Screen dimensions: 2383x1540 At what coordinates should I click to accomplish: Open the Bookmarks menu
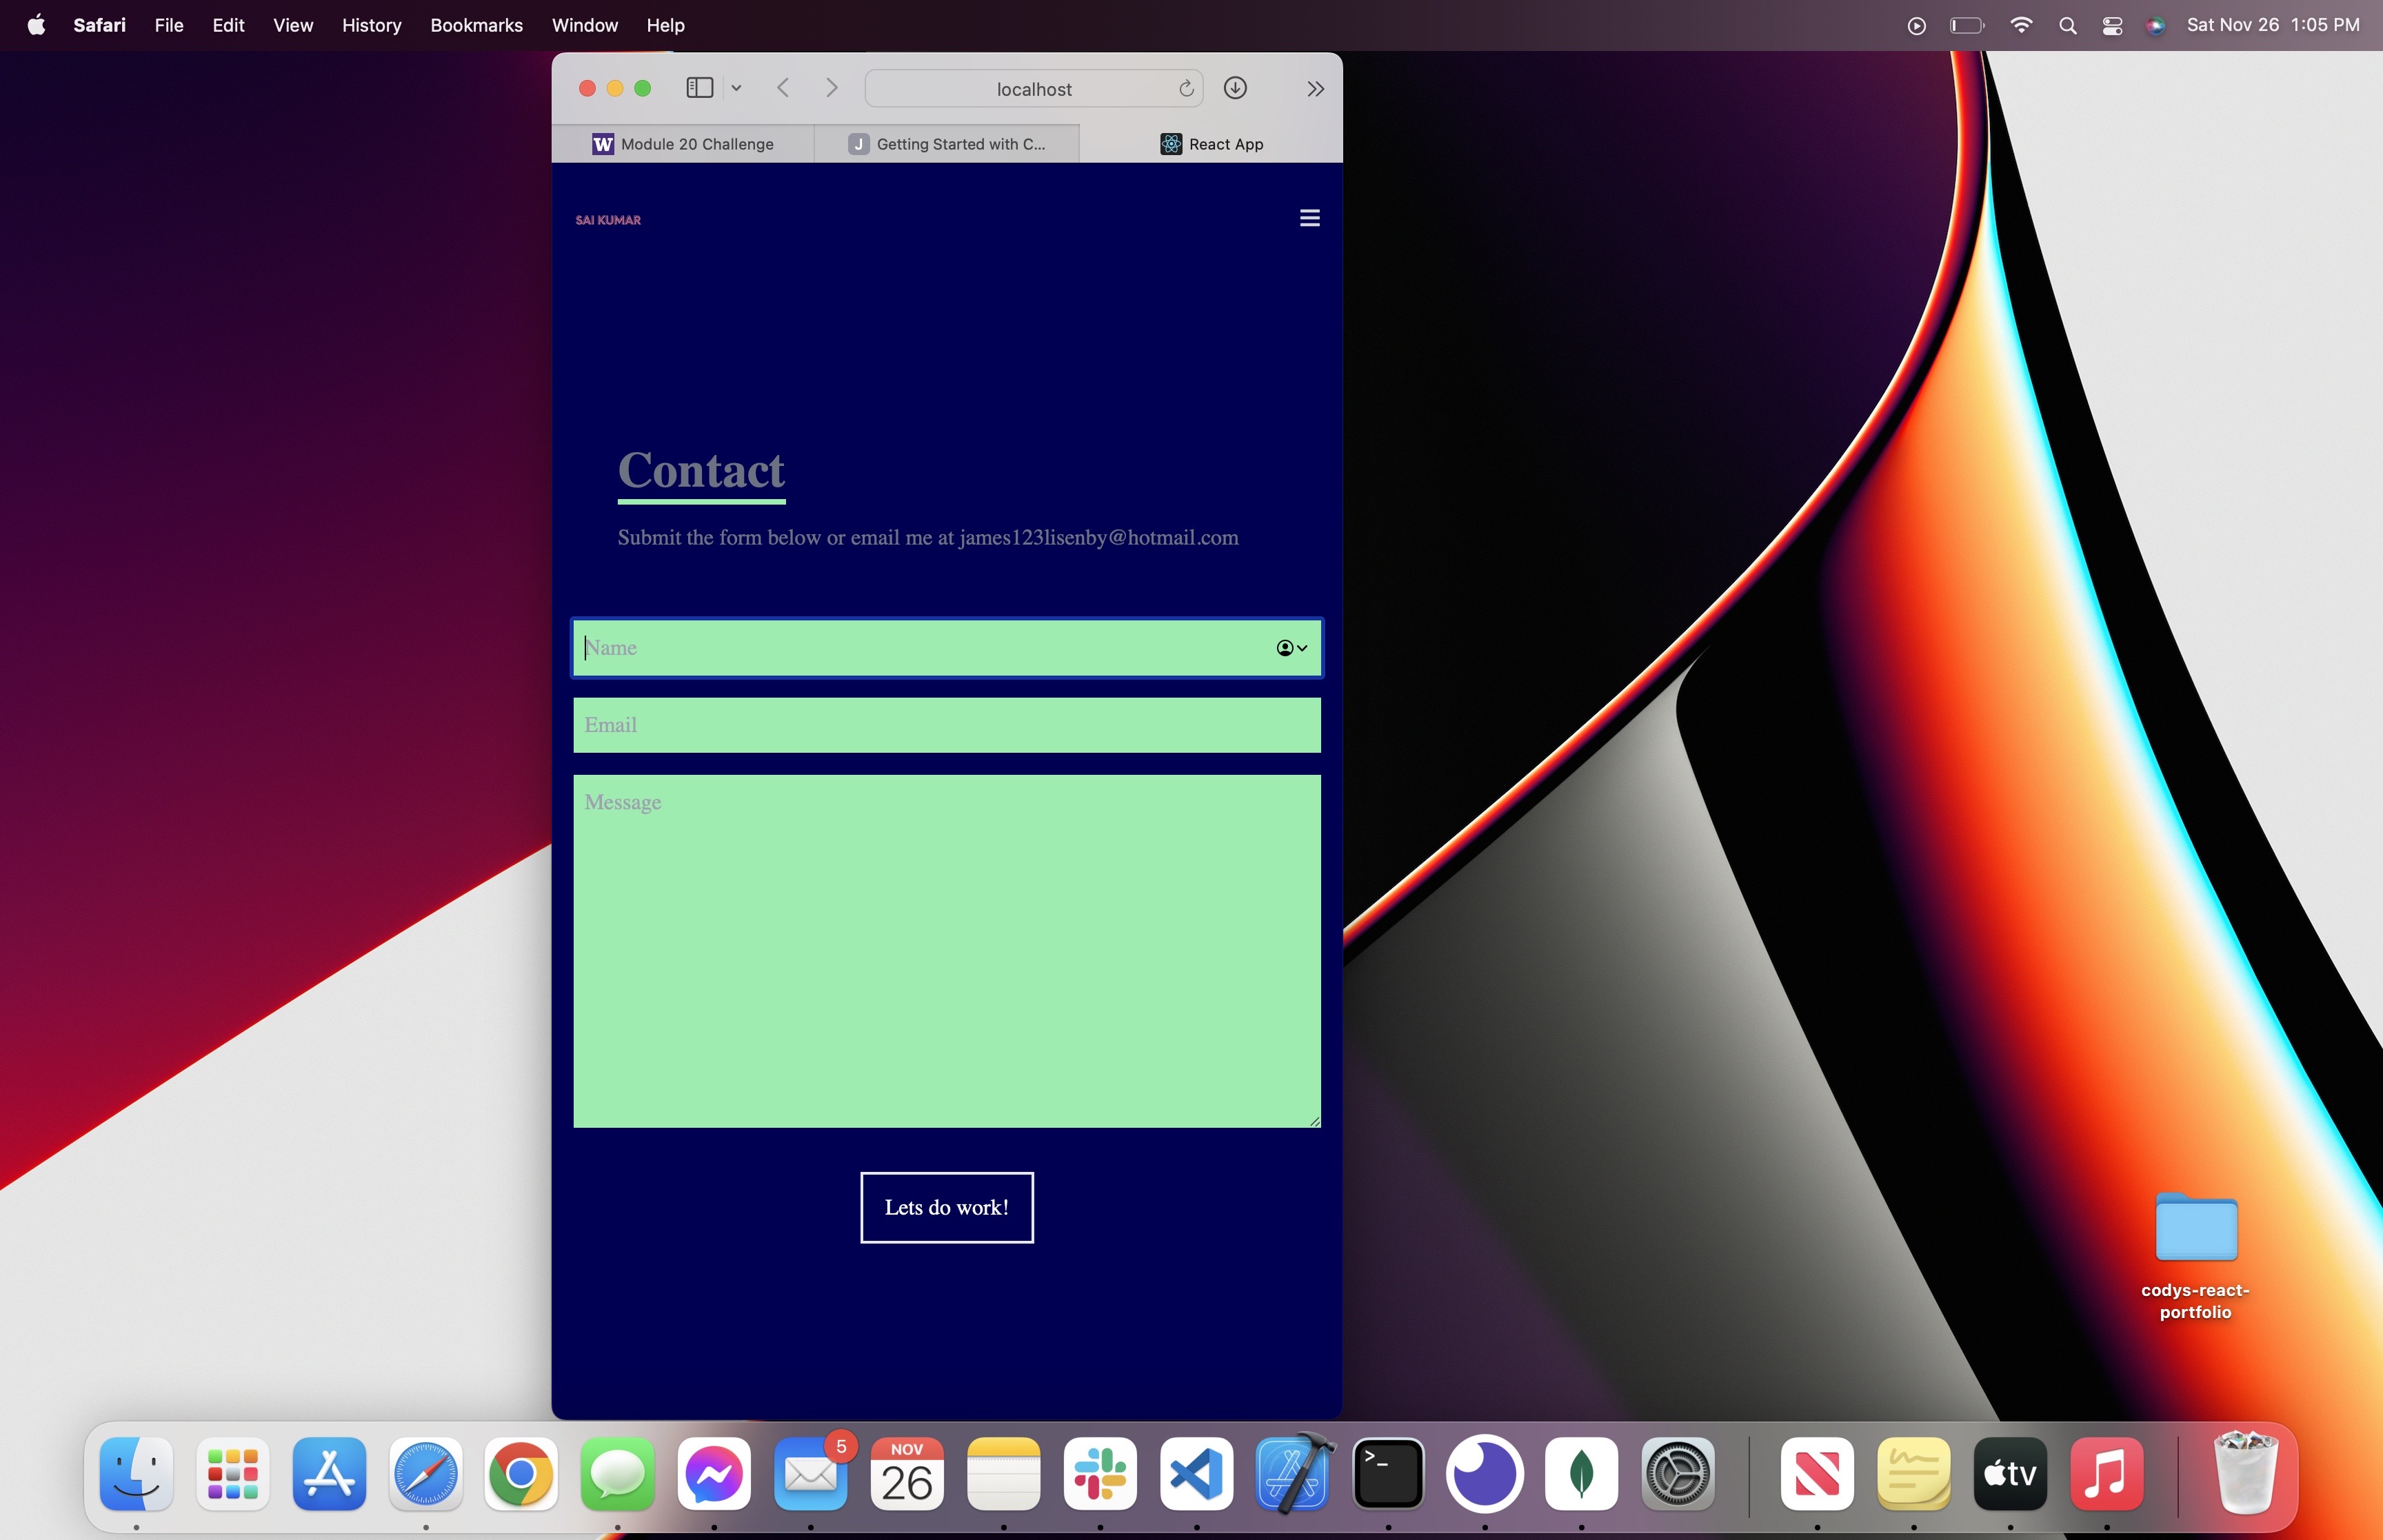(x=476, y=25)
